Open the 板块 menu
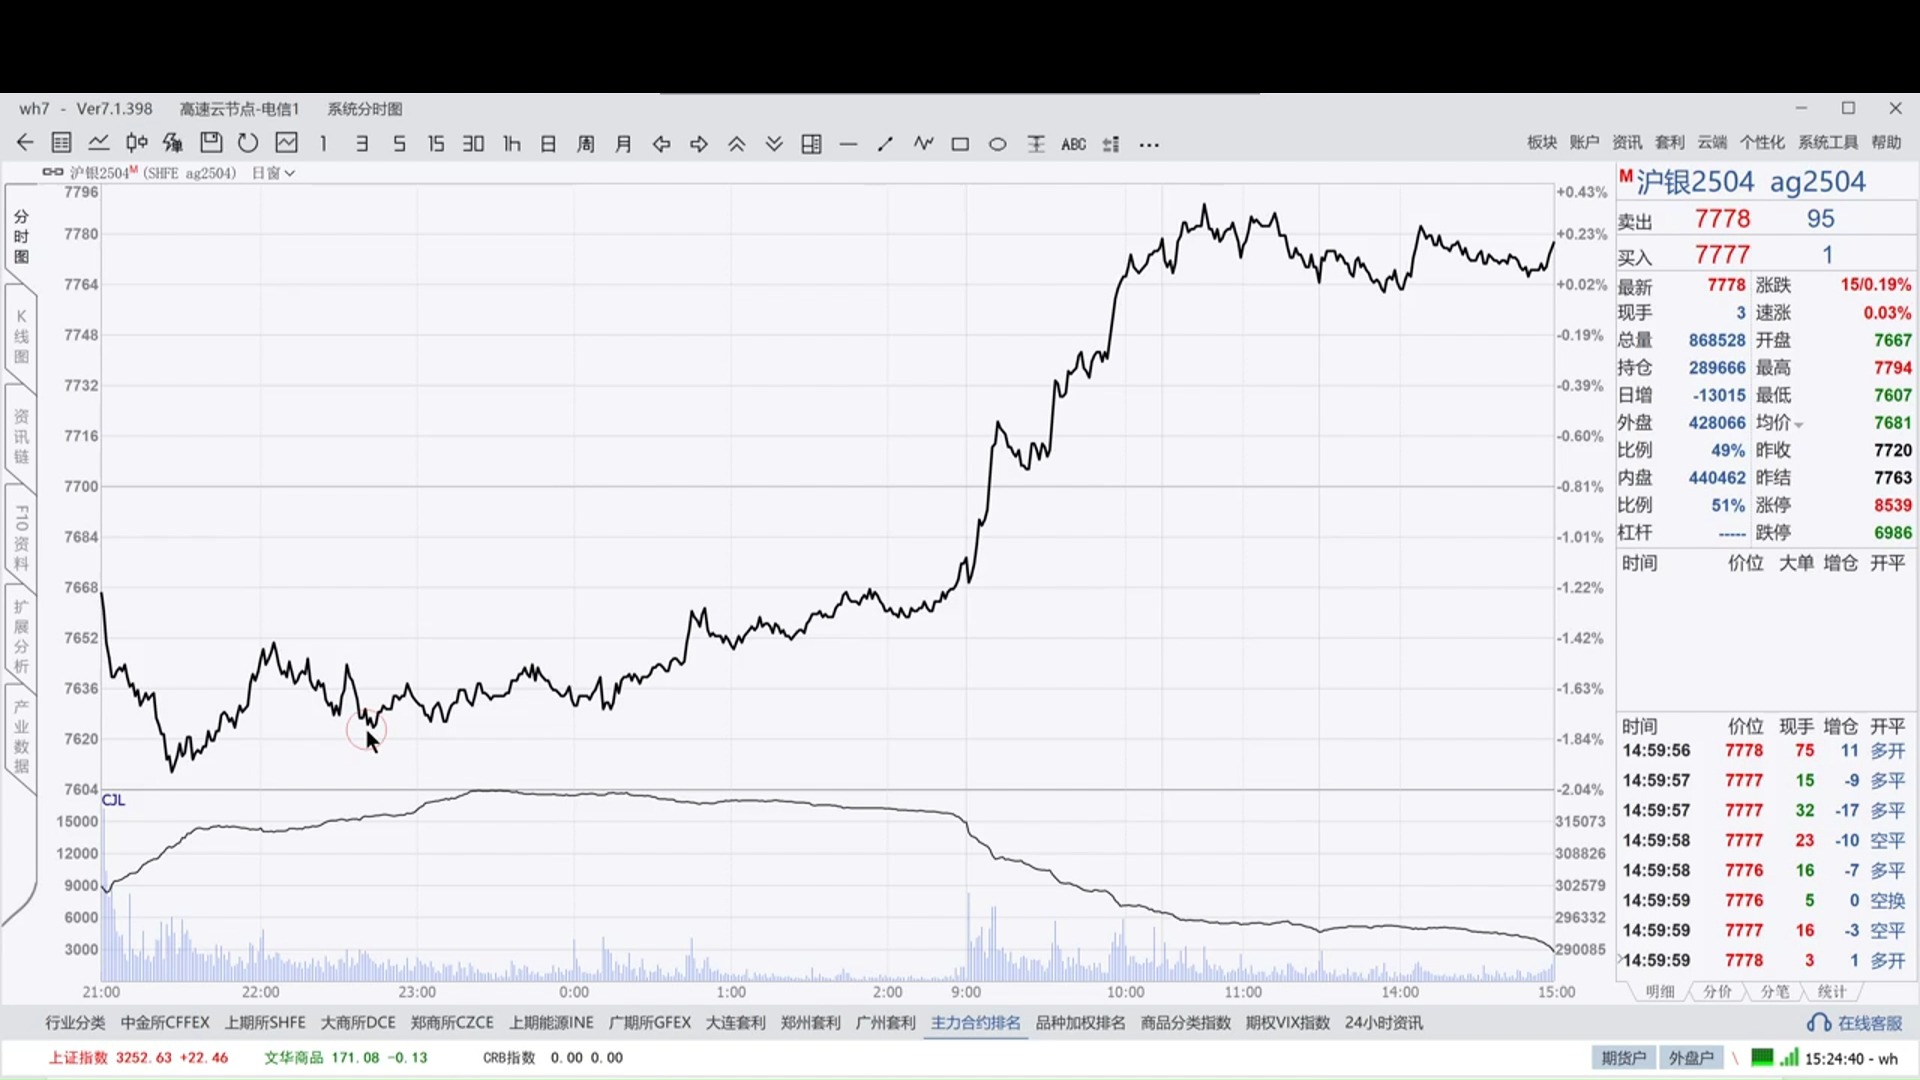 (1542, 142)
